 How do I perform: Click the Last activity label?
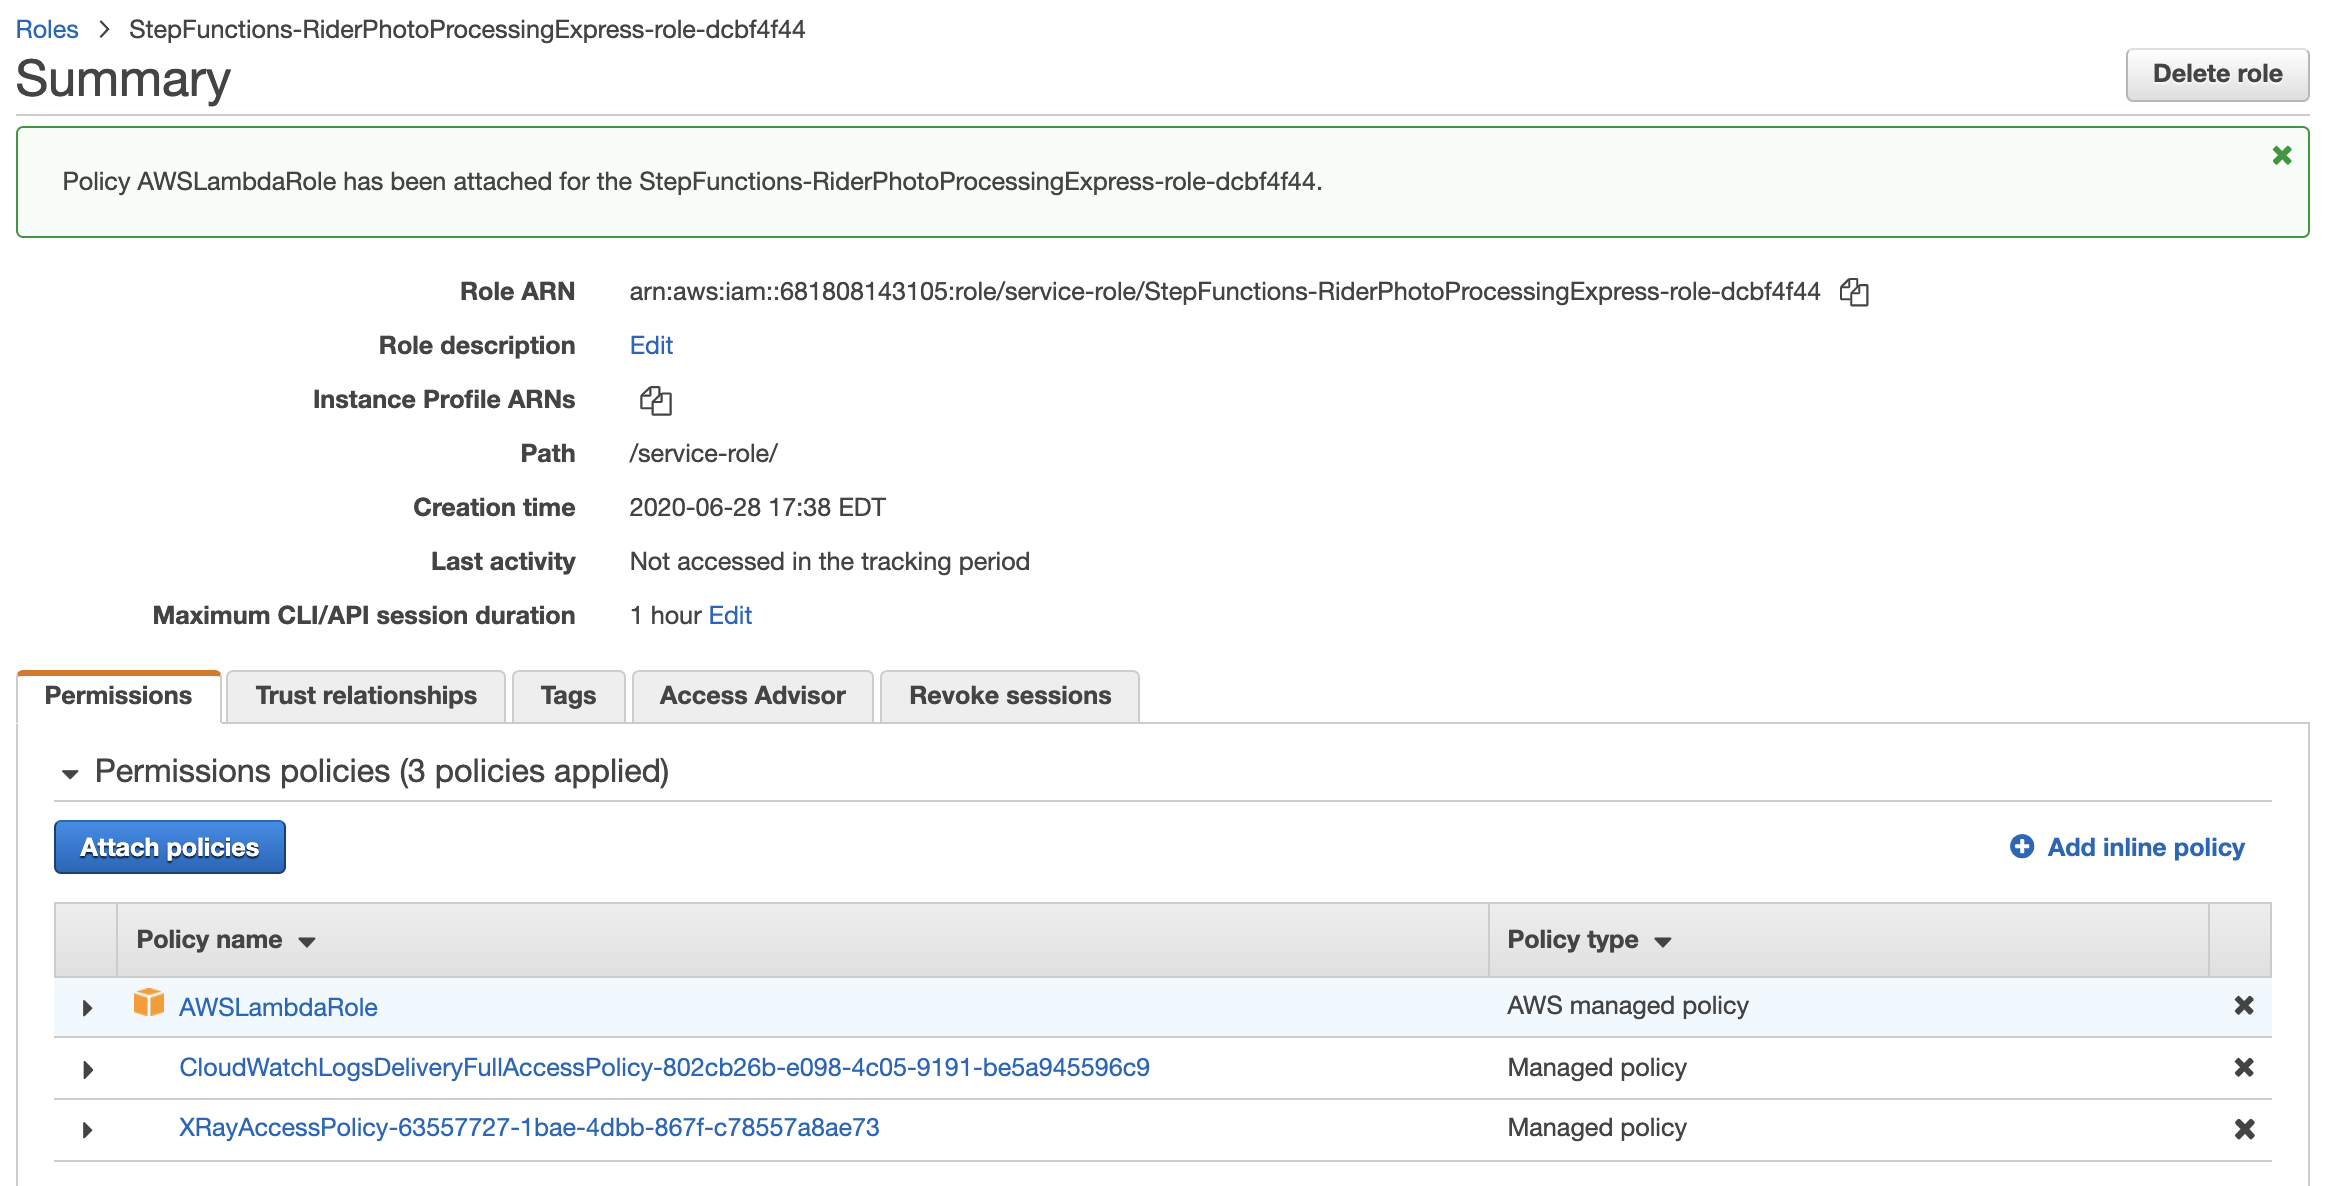coord(503,561)
